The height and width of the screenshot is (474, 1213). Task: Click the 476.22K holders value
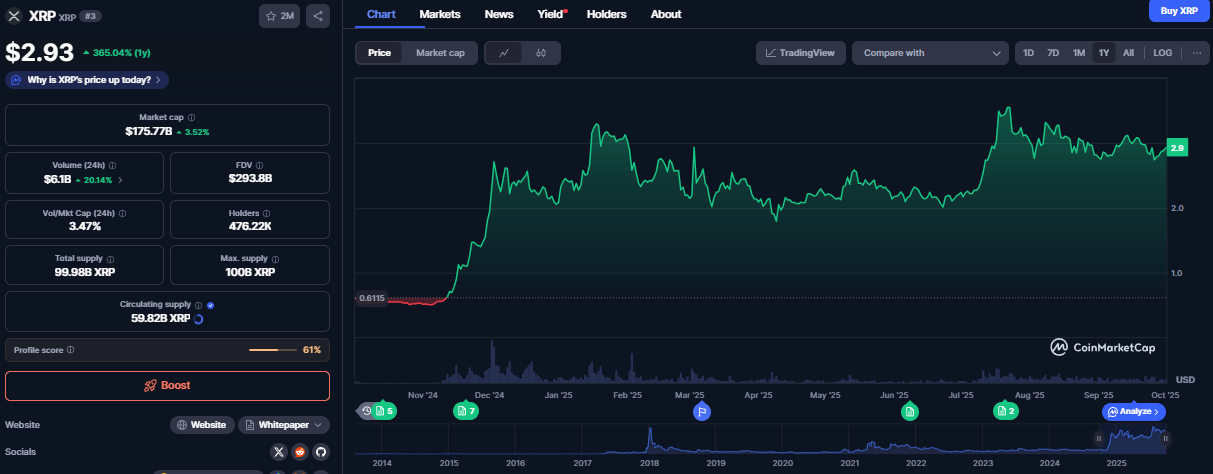[251, 226]
